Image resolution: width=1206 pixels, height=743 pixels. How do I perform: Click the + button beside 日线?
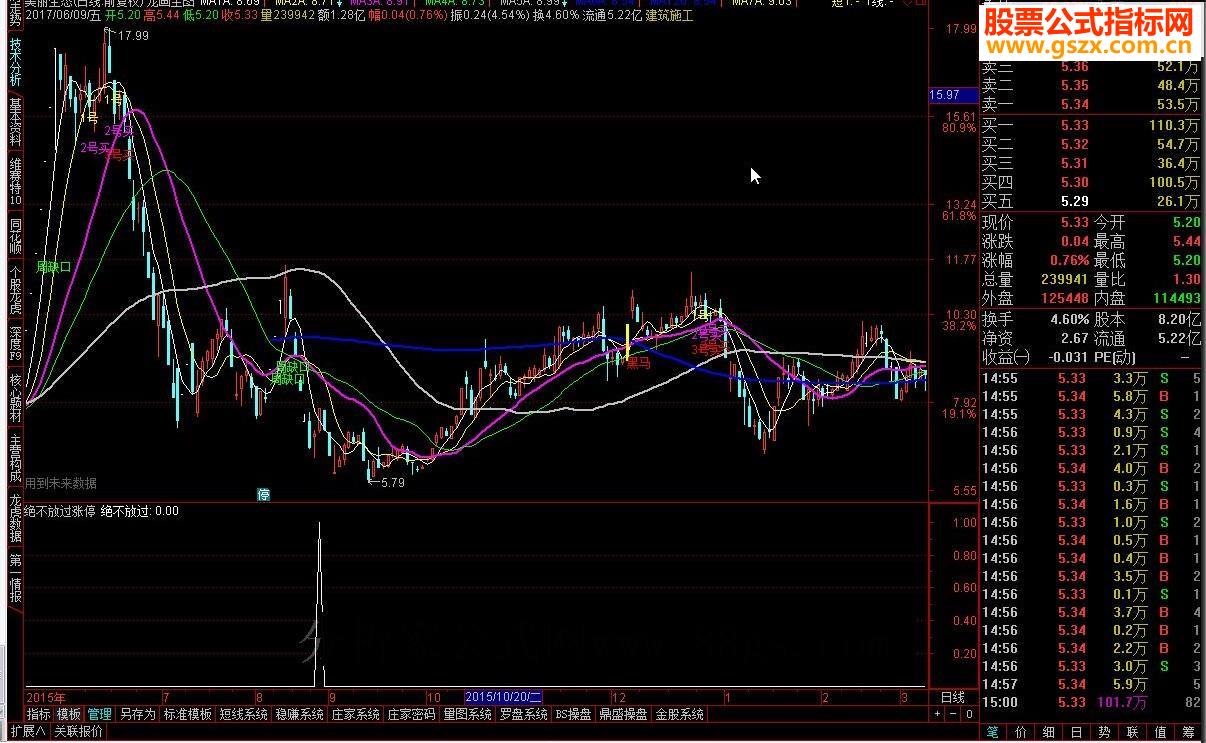[937, 714]
